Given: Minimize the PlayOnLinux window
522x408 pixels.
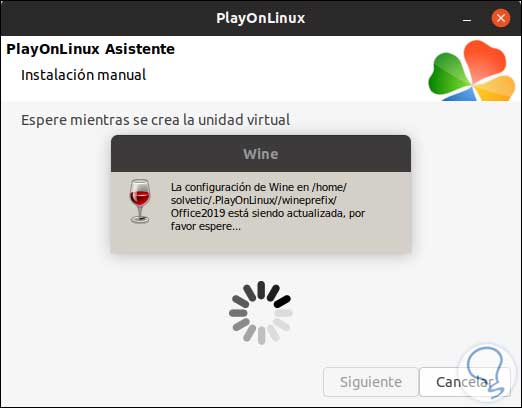Looking at the screenshot, I should click(467, 19).
